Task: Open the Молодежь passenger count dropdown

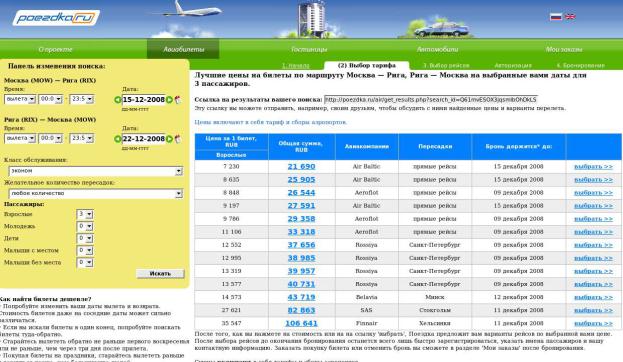Action: click(85, 226)
